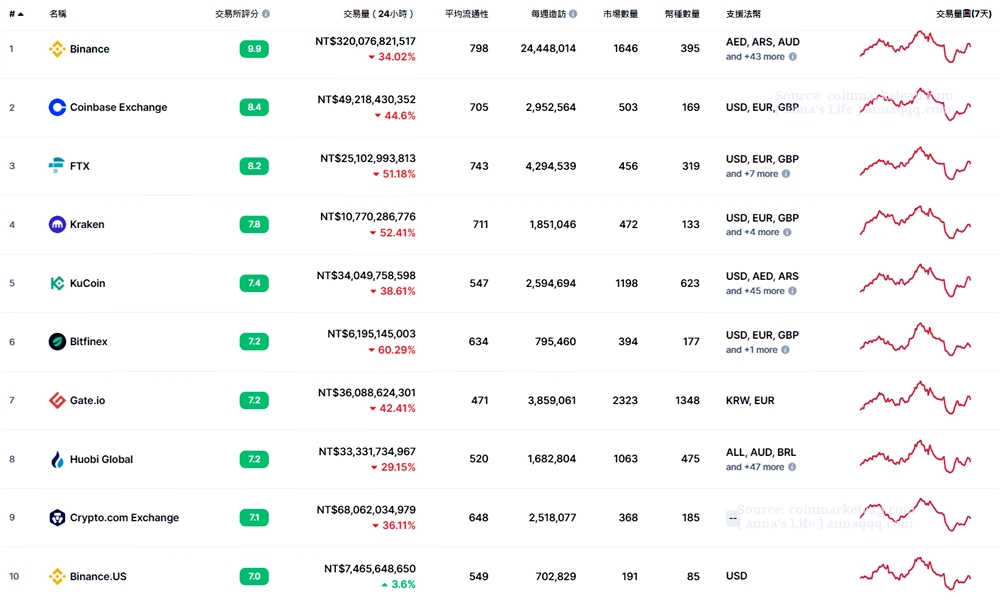Click the Kraken logo icon
The width and height of the screenshot is (1000, 600).
[x=57, y=224]
